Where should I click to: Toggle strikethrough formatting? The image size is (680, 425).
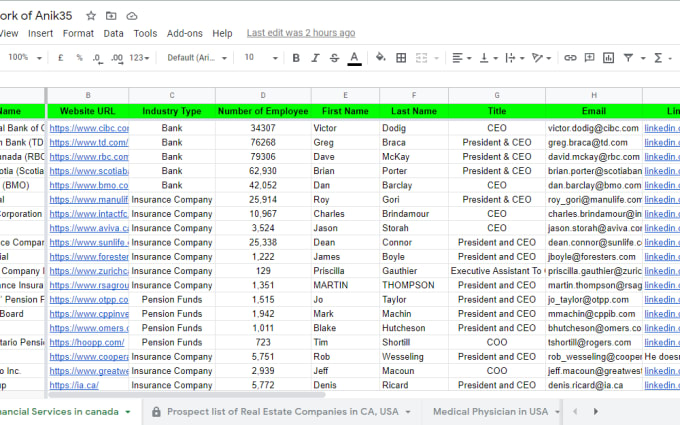pos(334,58)
